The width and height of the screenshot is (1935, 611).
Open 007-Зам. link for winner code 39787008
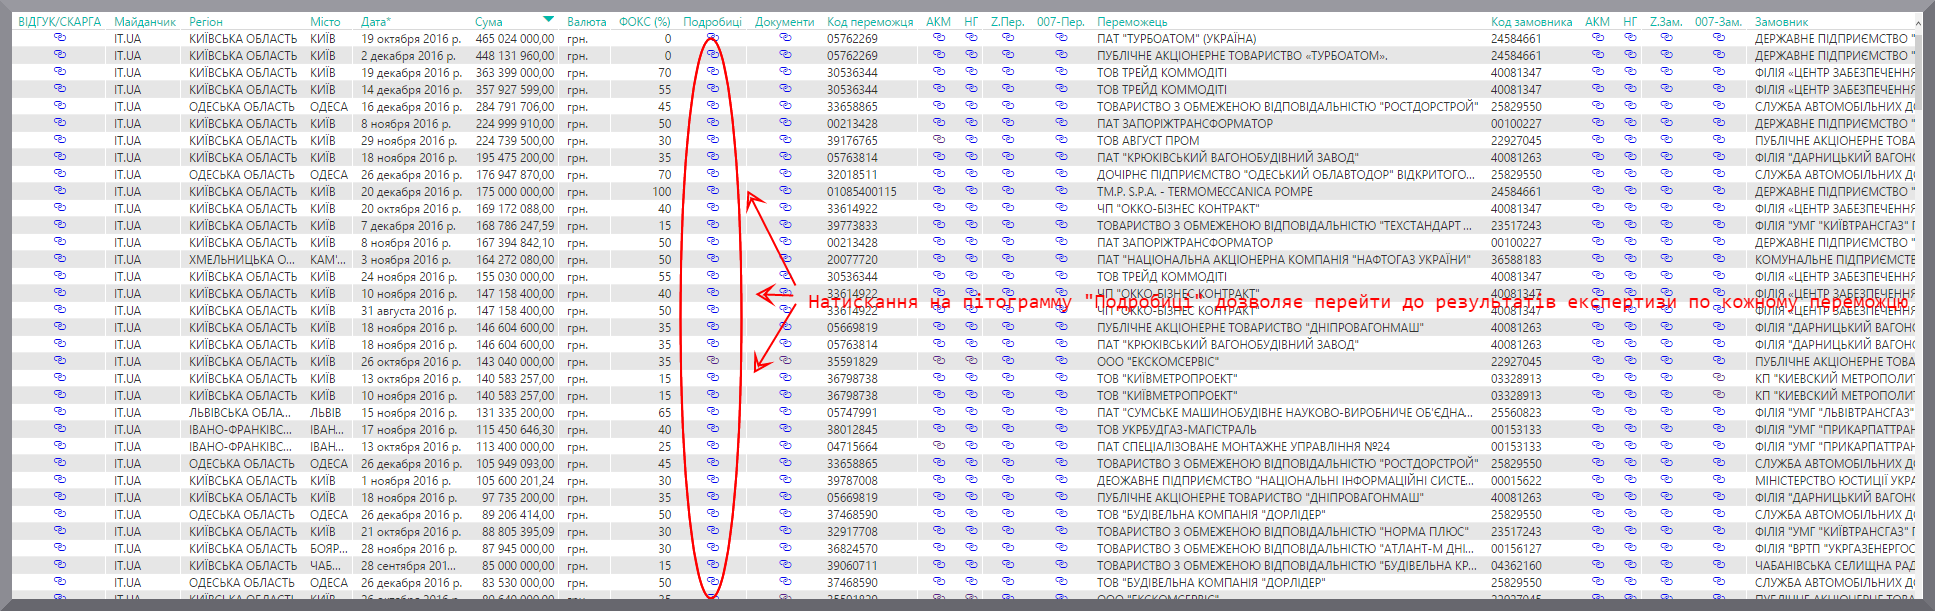1718,480
